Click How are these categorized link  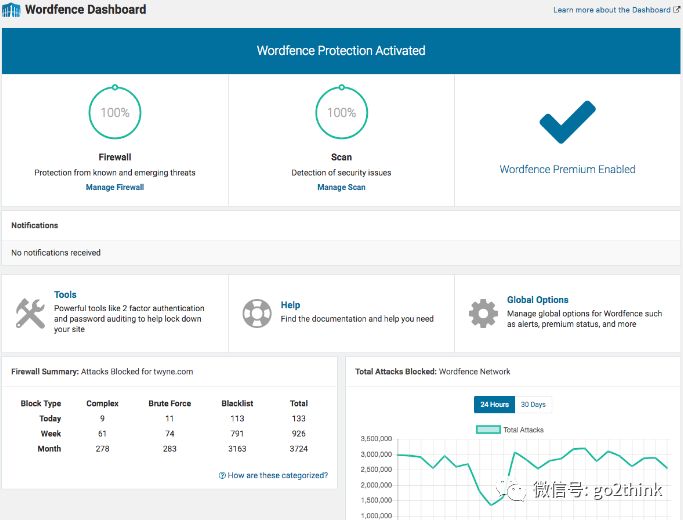pos(277,475)
